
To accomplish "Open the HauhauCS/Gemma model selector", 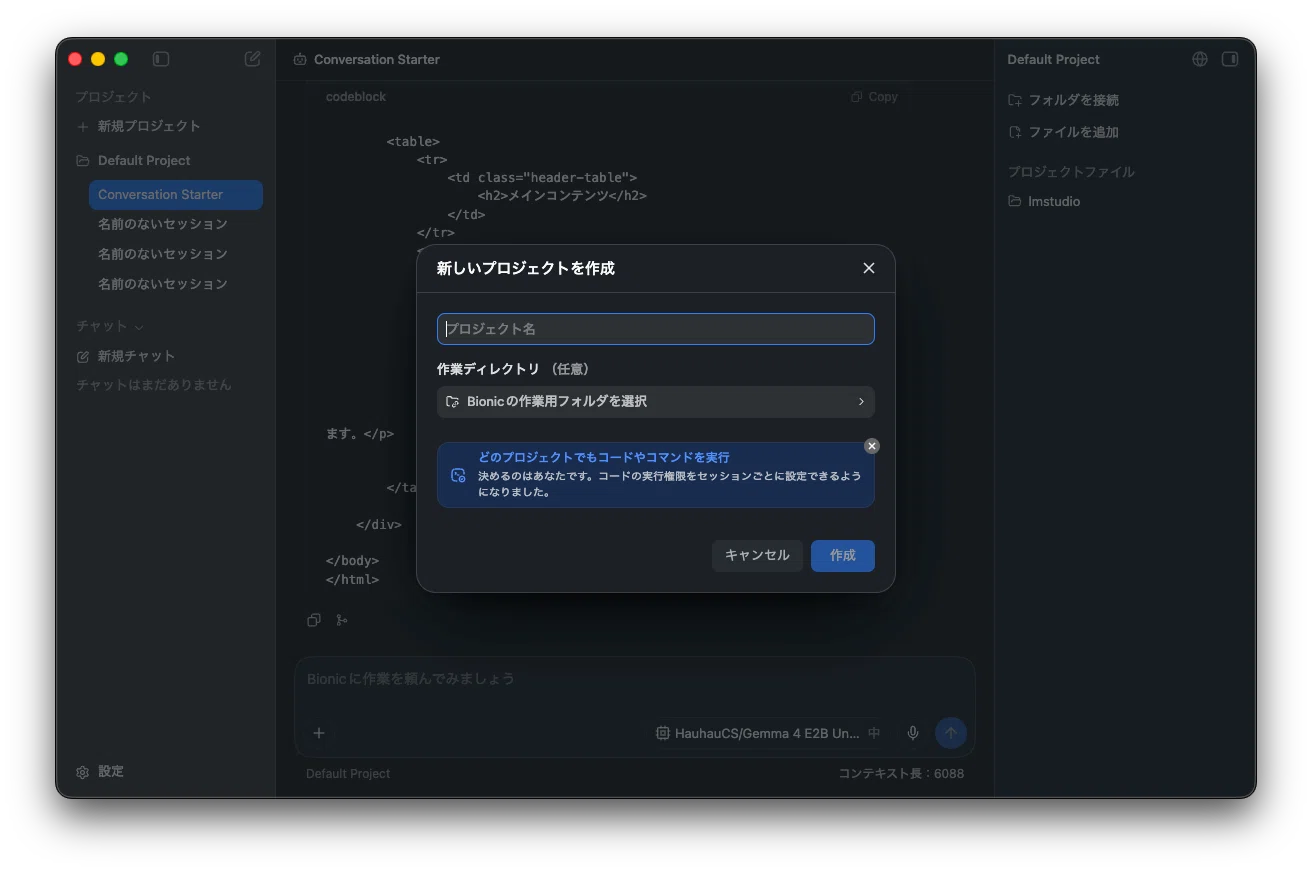I will coord(757,733).
